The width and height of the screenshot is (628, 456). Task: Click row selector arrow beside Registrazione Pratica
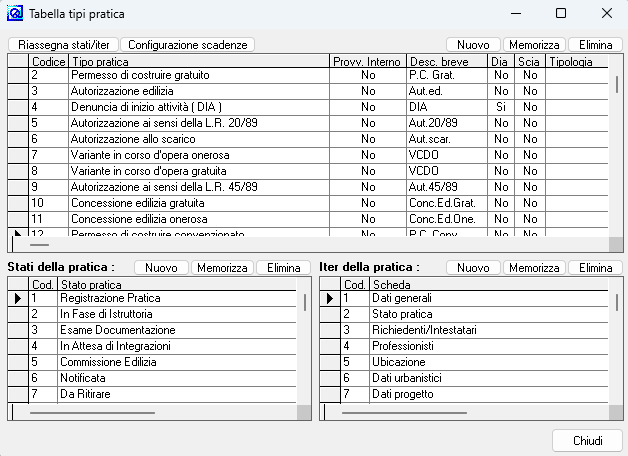[x=18, y=298]
